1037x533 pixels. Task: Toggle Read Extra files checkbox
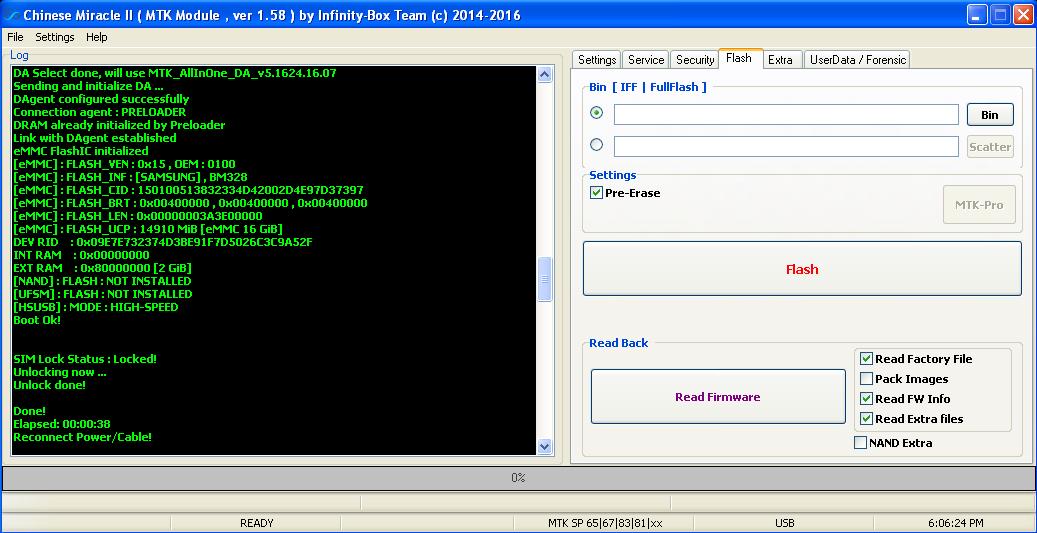(866, 419)
